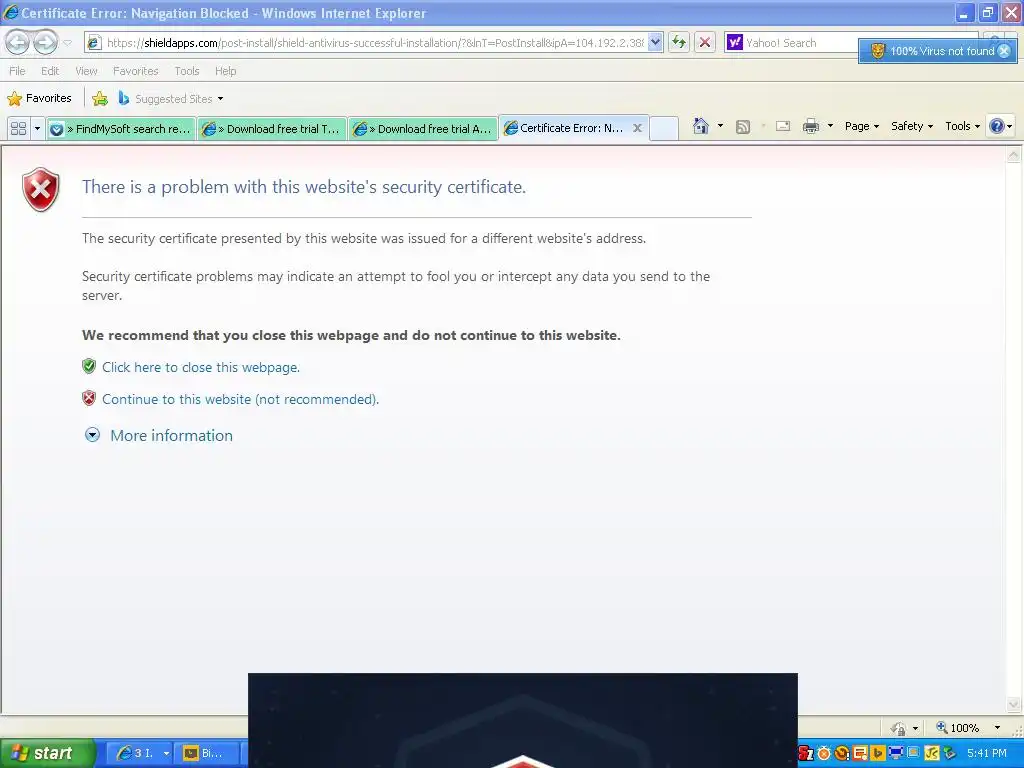Go back with the Back arrow button
This screenshot has height=768, width=1024.
coord(18,43)
